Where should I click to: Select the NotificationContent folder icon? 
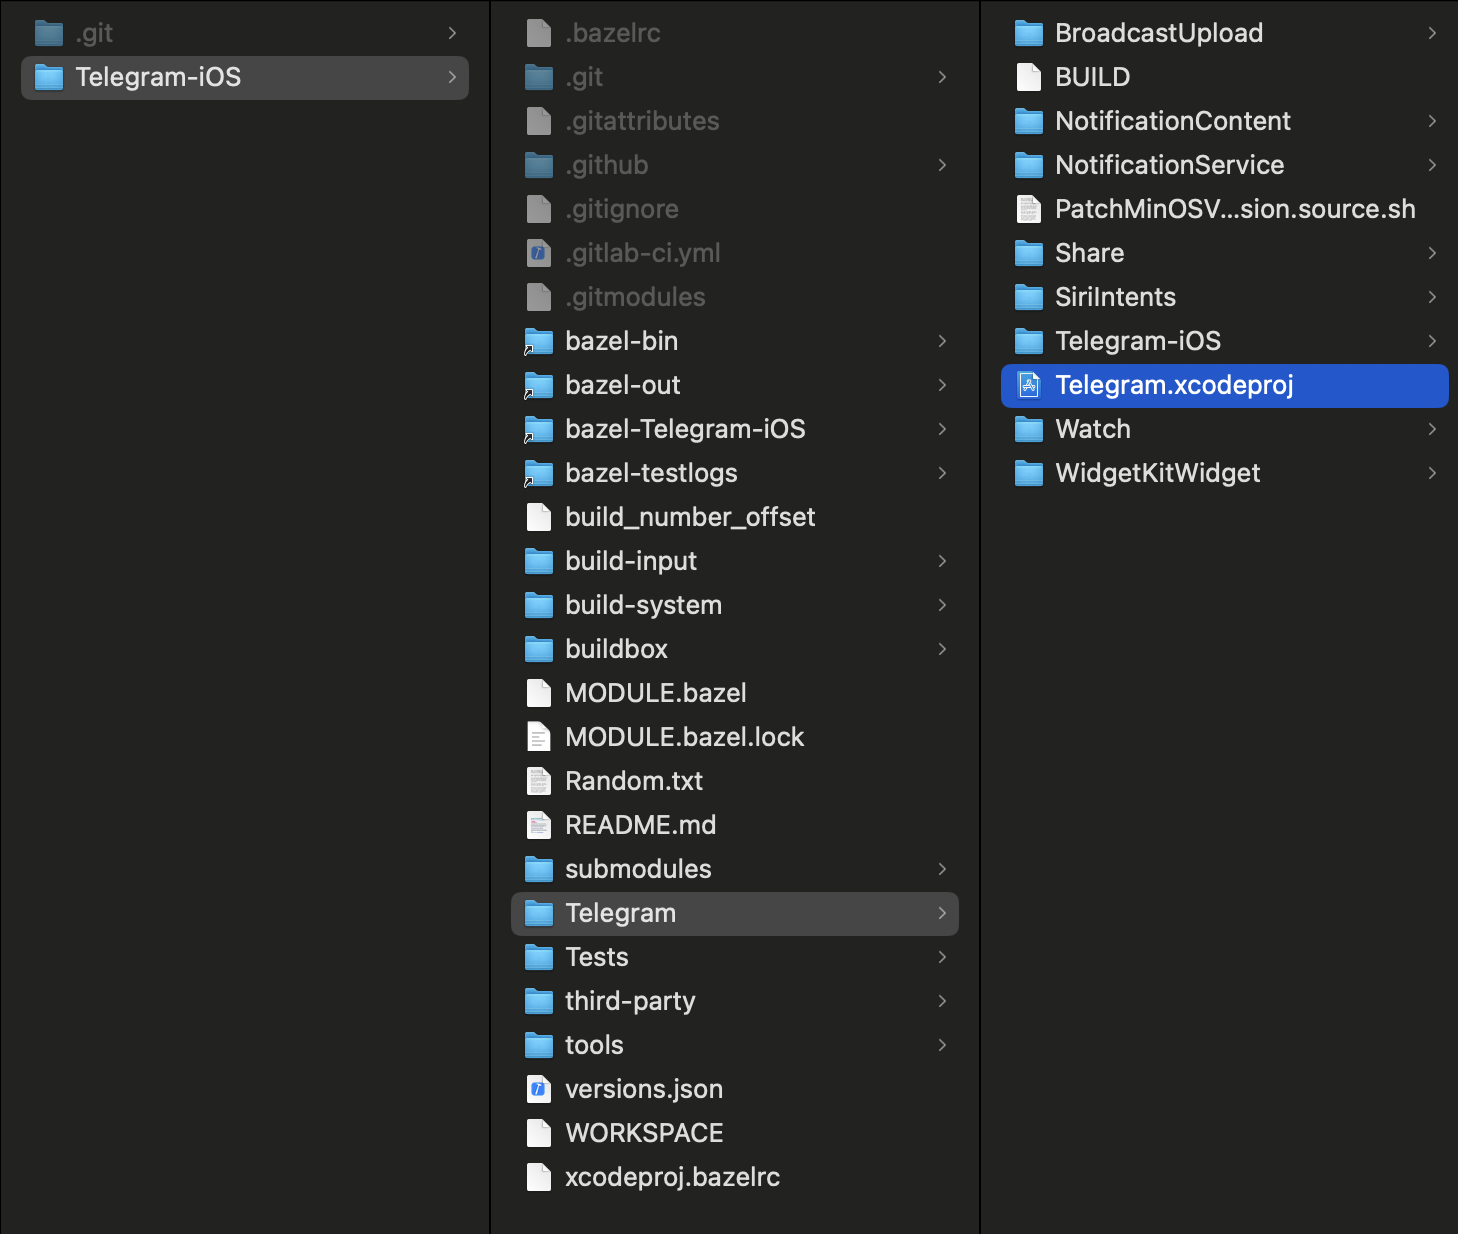[x=1029, y=121]
